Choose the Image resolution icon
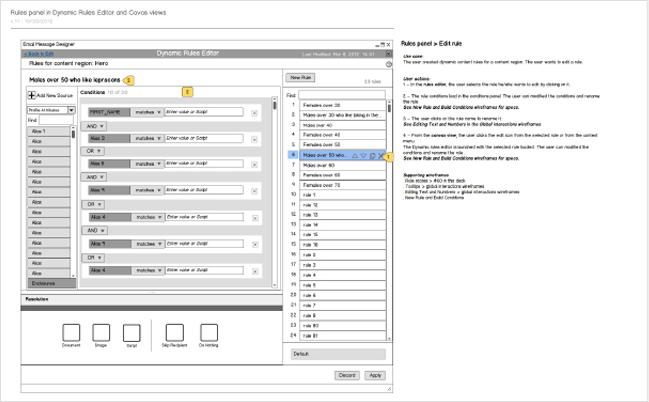This screenshot has height=402, width=649. [x=101, y=332]
